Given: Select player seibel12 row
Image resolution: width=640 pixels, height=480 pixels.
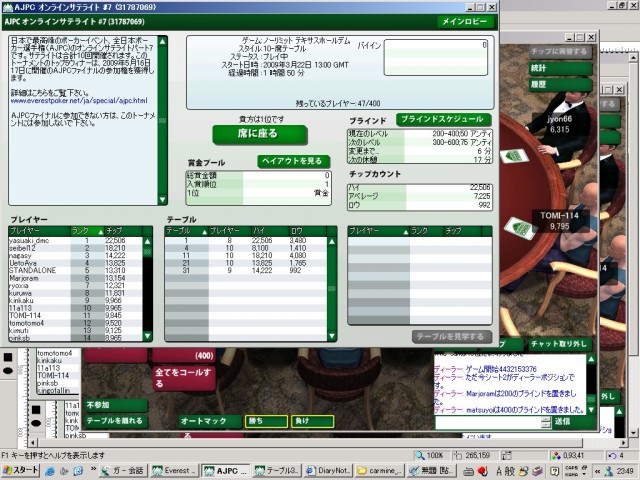Looking at the screenshot, I should [x=76, y=248].
